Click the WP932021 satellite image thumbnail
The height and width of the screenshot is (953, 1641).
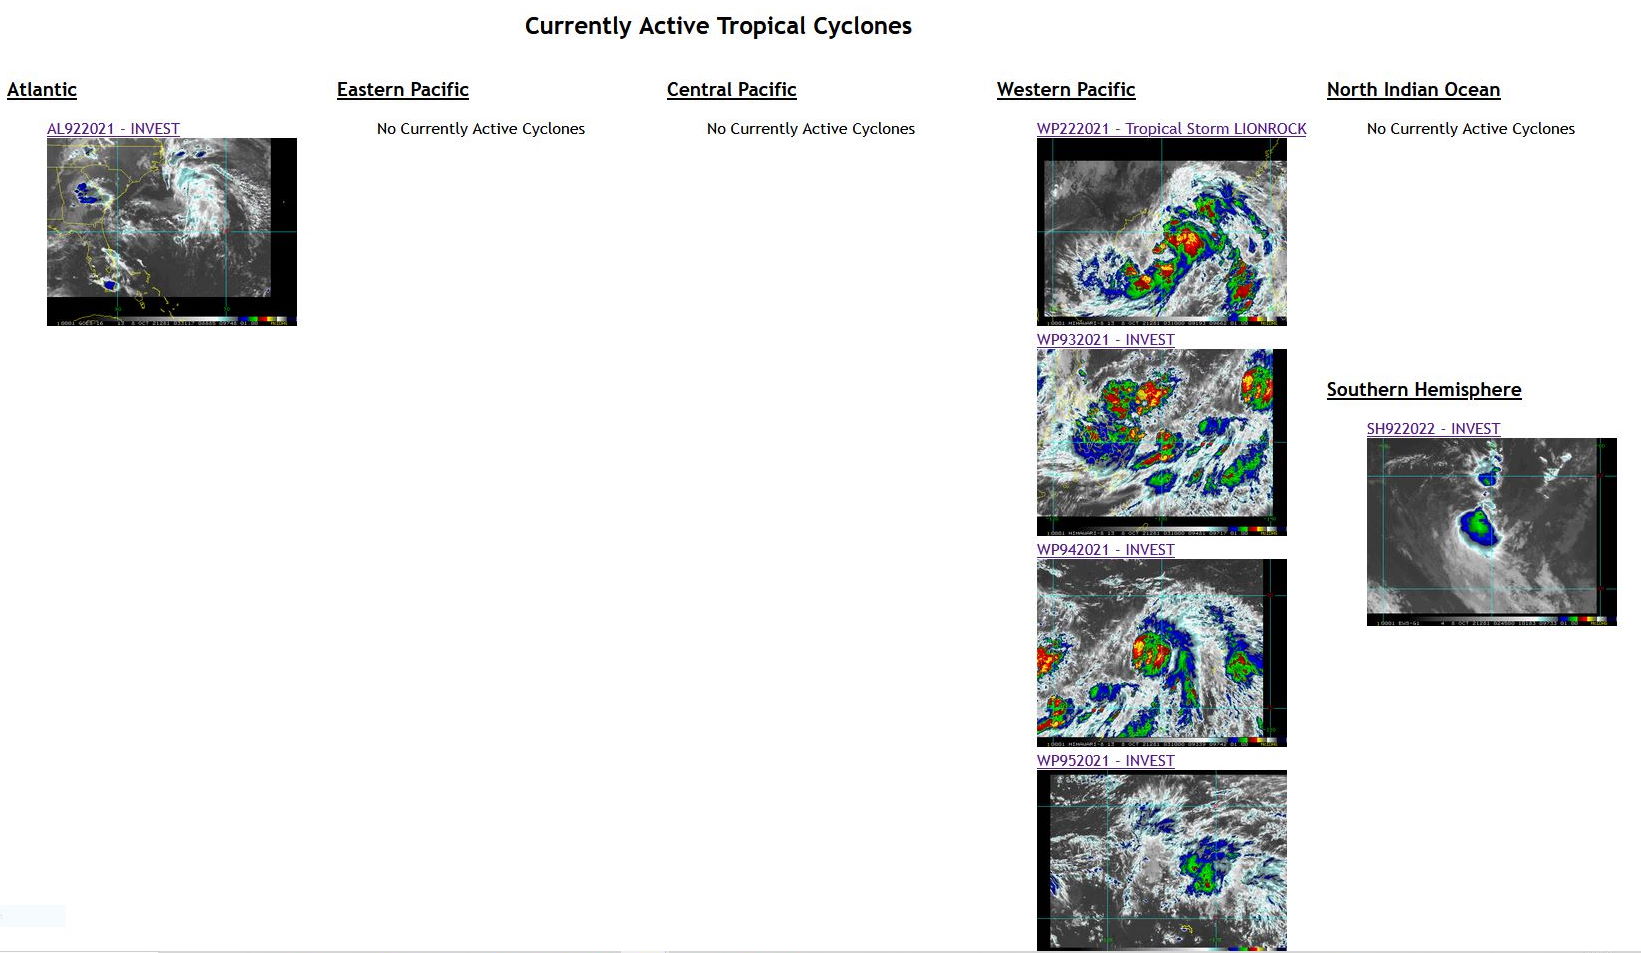click(x=1161, y=441)
